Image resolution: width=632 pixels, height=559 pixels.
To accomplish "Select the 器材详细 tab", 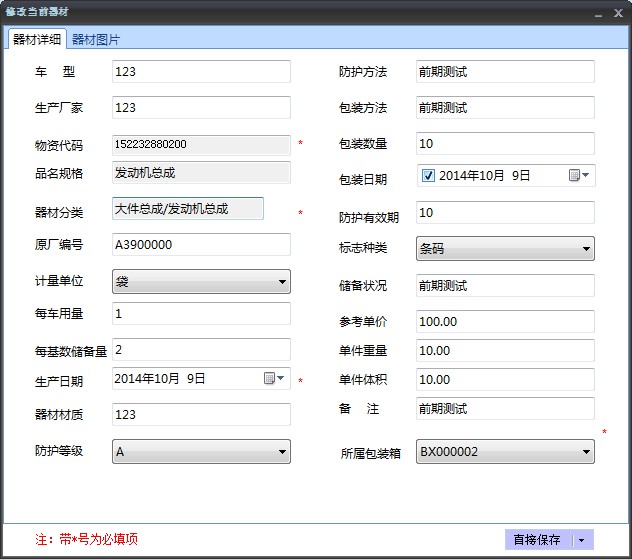I will [37, 39].
